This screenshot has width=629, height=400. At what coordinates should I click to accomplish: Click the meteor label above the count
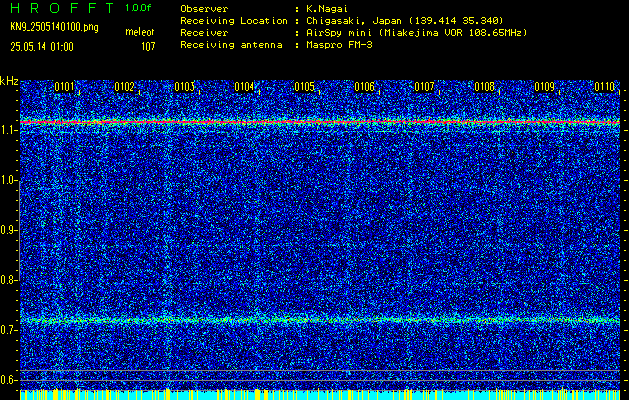[x=140, y=32]
